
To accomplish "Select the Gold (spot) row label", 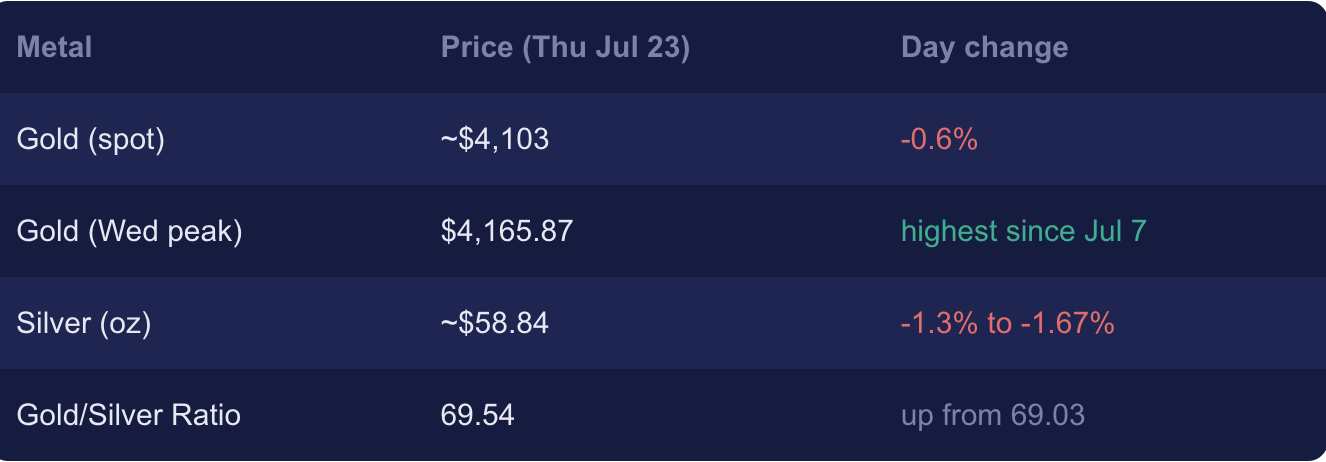I will (90, 139).
